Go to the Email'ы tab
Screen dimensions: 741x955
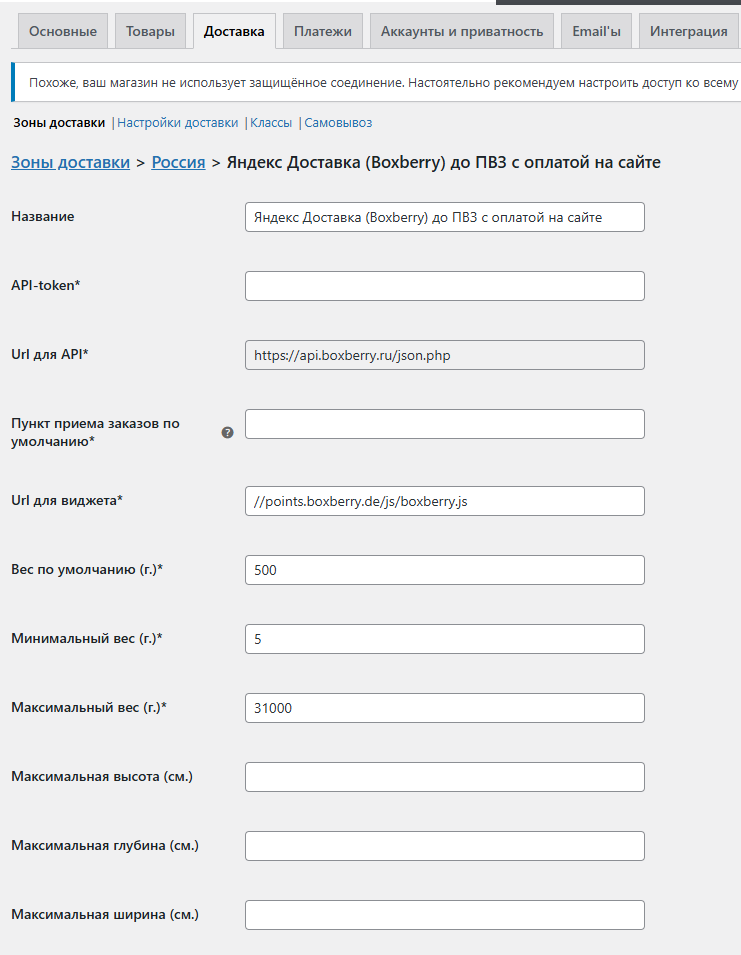coord(597,31)
